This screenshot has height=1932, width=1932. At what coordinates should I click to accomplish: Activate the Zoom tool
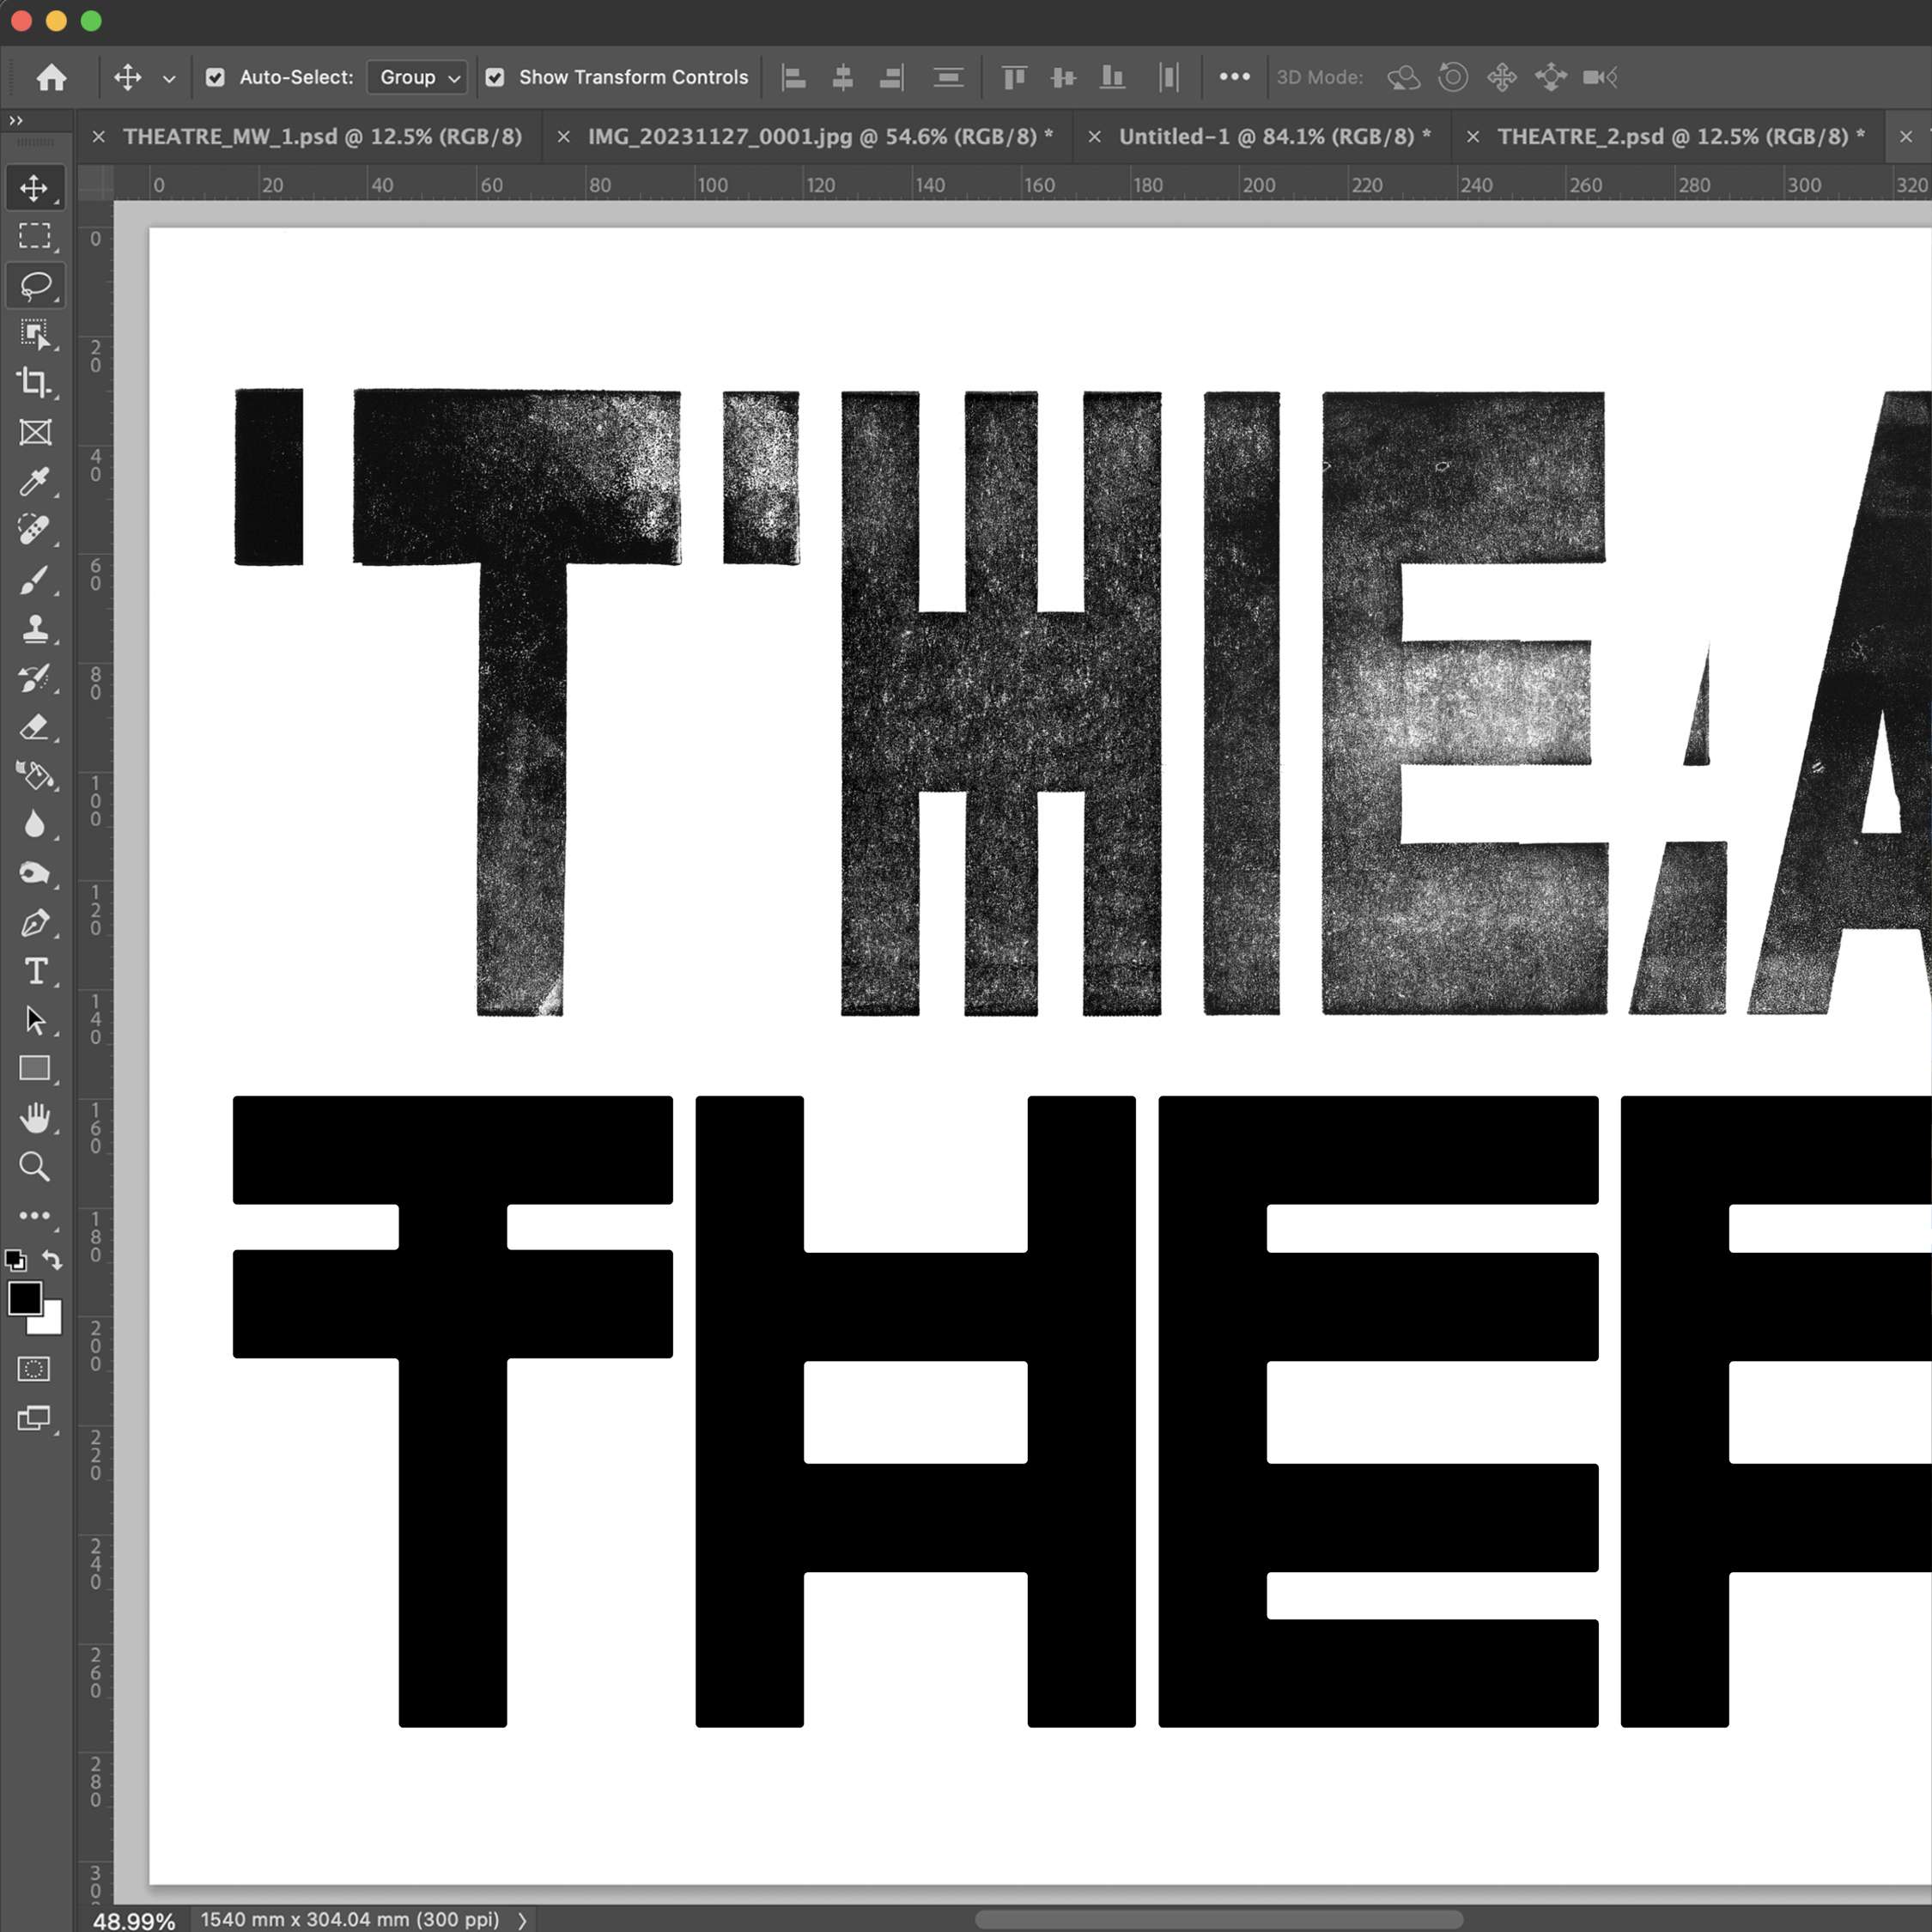click(36, 1167)
